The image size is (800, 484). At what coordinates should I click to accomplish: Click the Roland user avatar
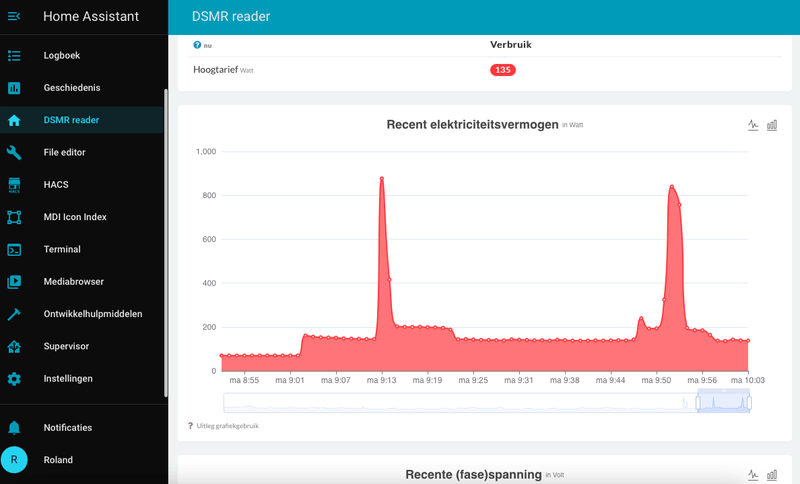pos(14,460)
